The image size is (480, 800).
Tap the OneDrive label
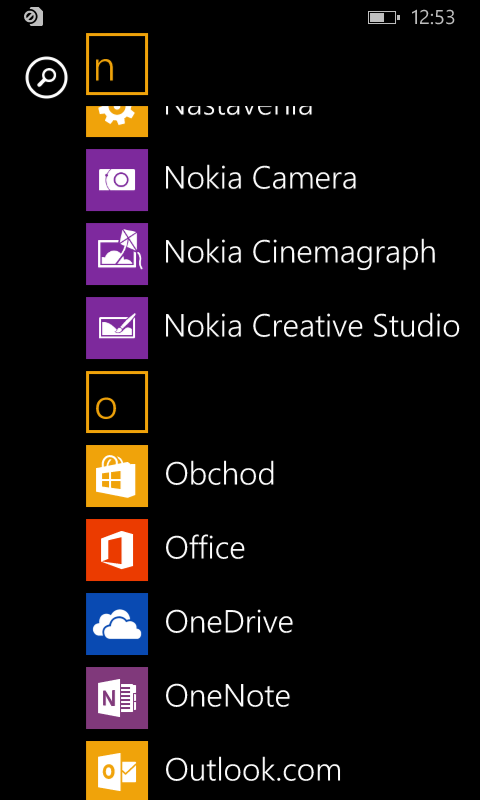click(229, 621)
